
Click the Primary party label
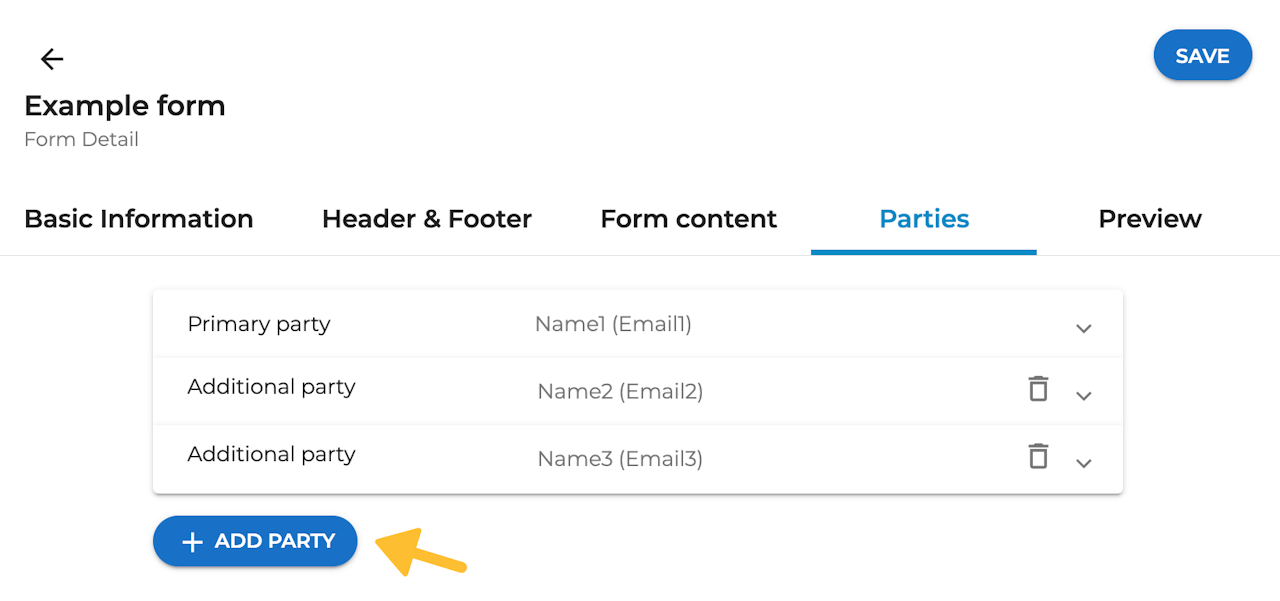click(259, 324)
